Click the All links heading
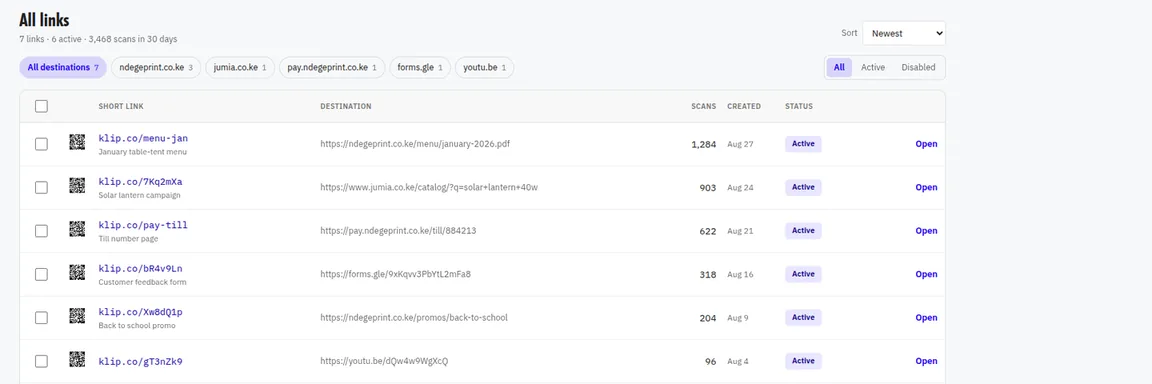Screen dimensions: 1152x384 point(44,21)
